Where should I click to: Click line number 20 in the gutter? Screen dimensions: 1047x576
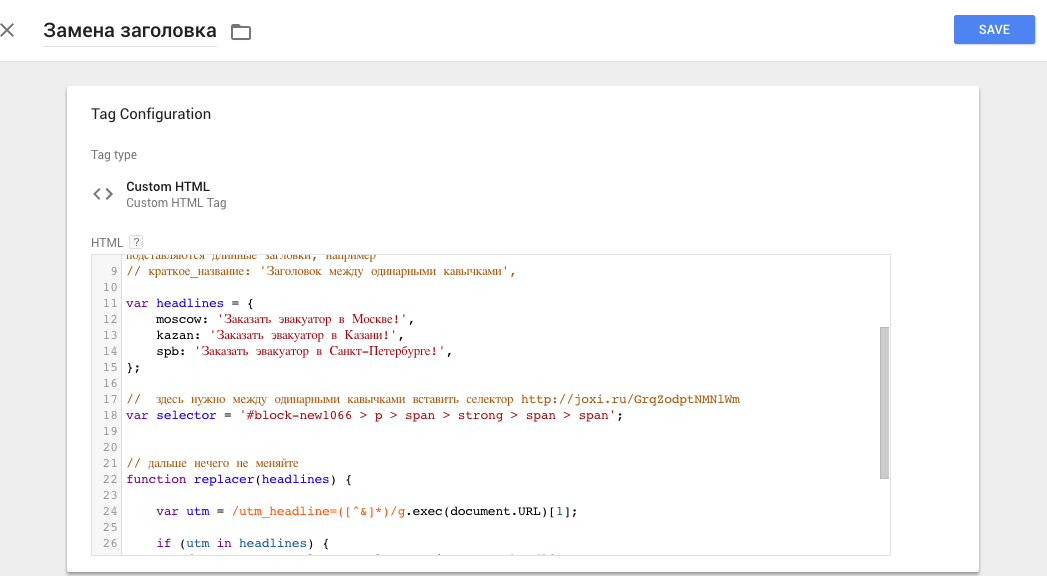109,447
